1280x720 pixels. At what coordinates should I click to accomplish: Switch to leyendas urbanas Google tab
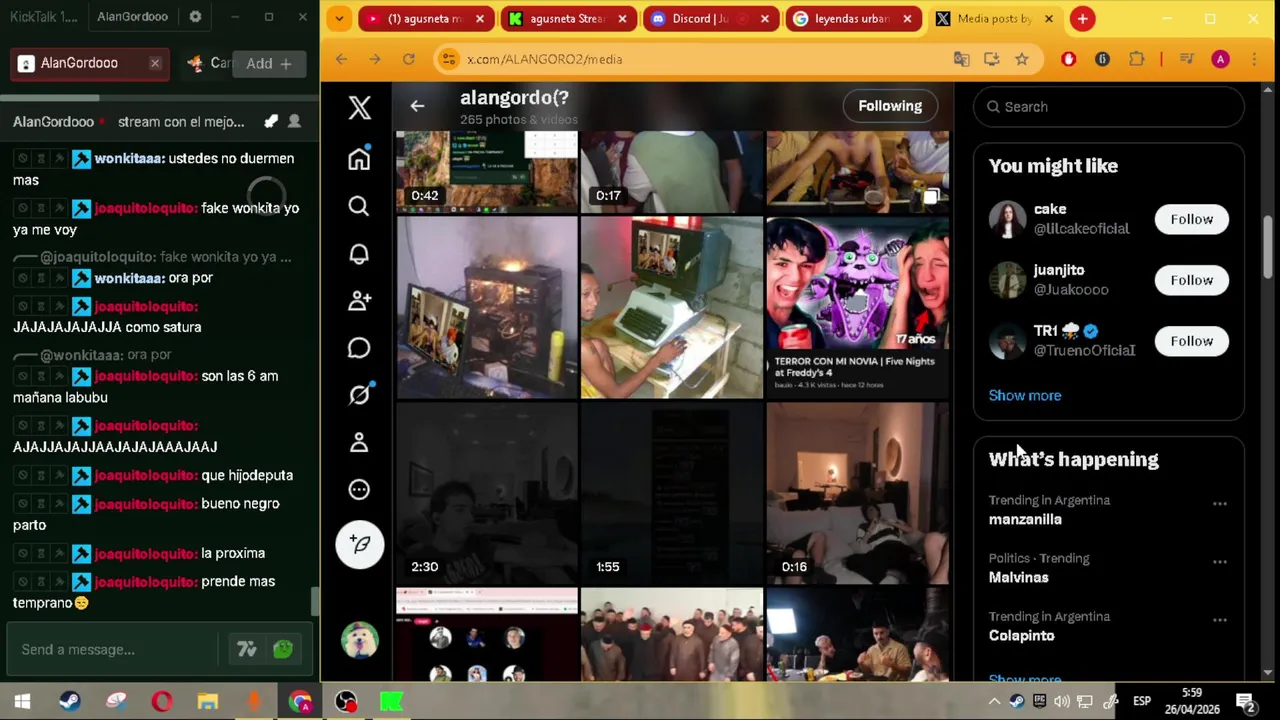(853, 19)
